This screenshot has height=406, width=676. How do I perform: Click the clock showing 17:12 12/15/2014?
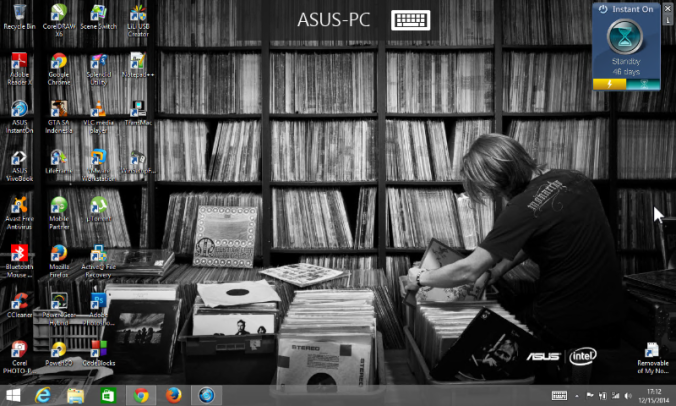click(653, 396)
